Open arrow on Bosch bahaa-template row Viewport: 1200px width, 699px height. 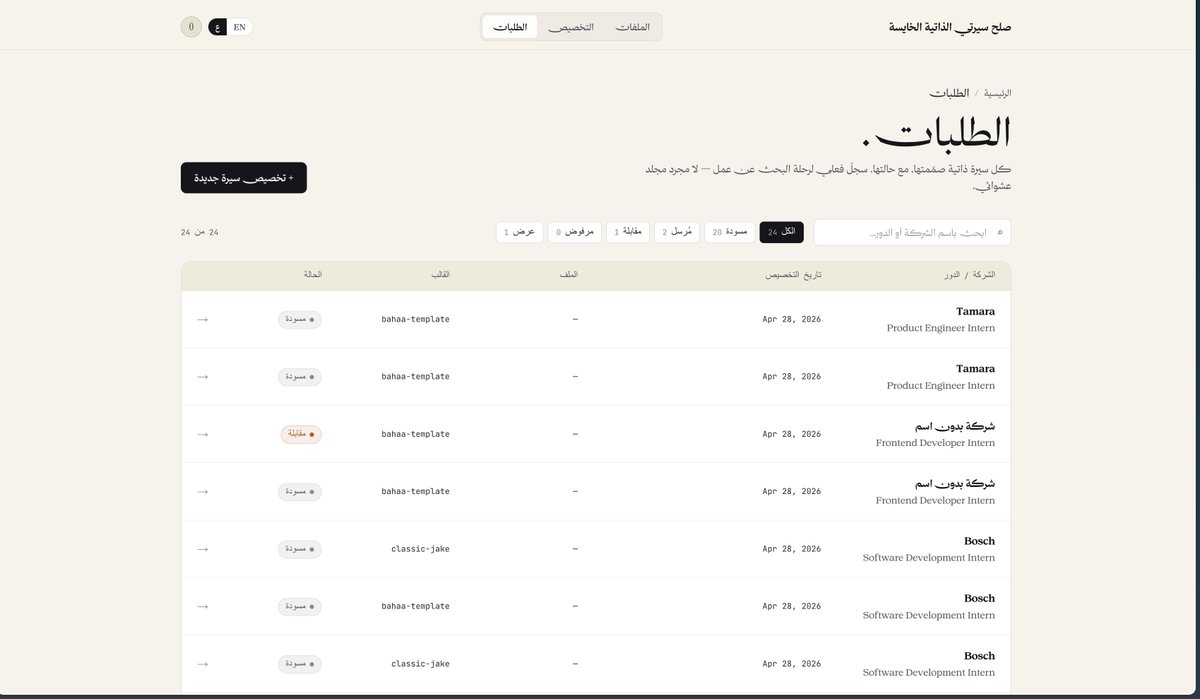pyautogui.click(x=203, y=606)
